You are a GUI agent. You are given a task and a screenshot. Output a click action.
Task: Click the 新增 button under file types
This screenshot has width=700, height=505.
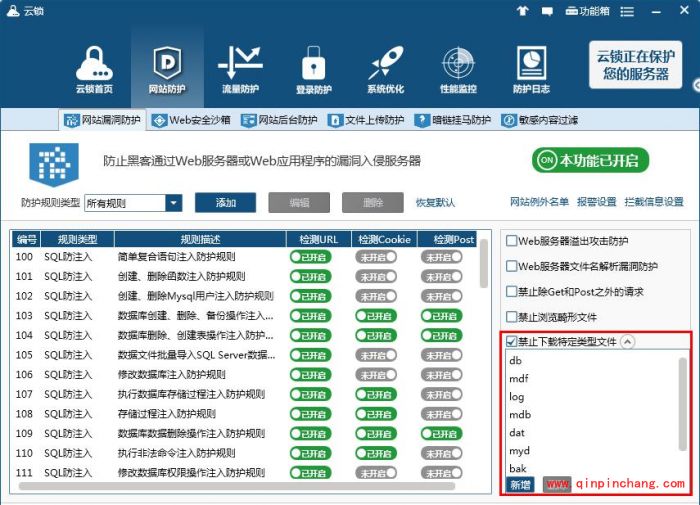[520, 485]
